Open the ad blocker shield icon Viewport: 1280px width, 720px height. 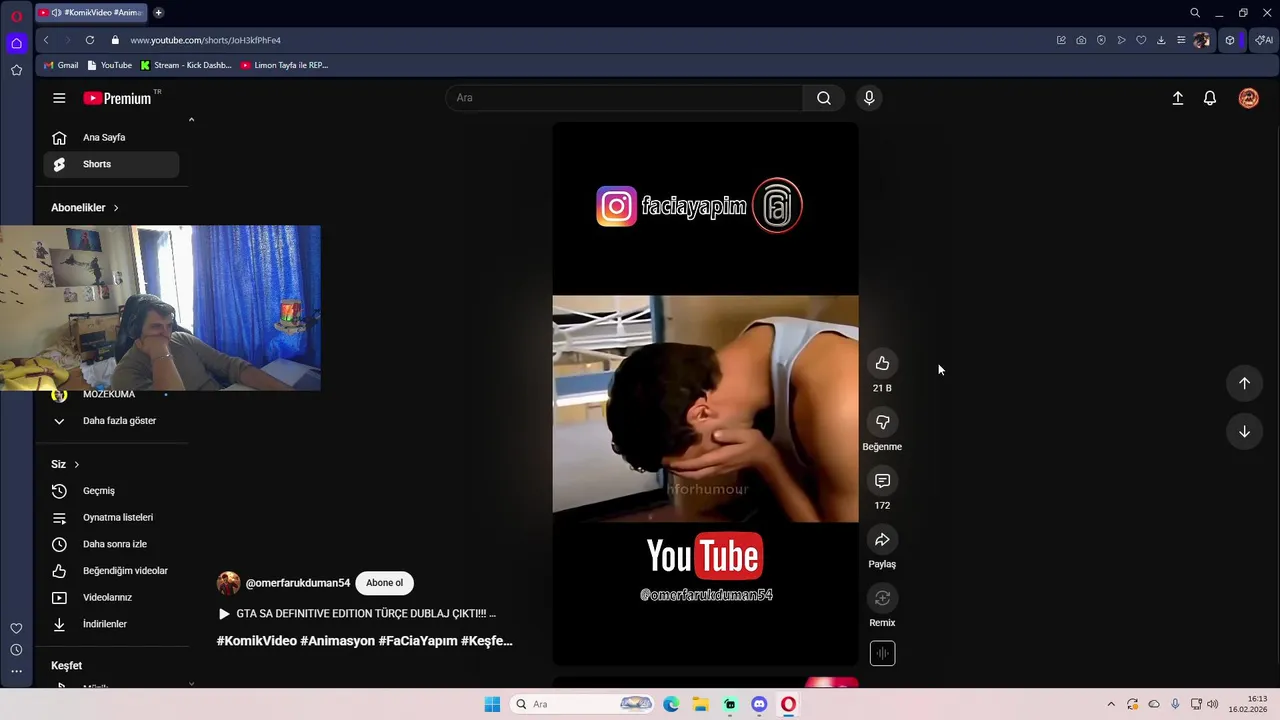(1101, 40)
